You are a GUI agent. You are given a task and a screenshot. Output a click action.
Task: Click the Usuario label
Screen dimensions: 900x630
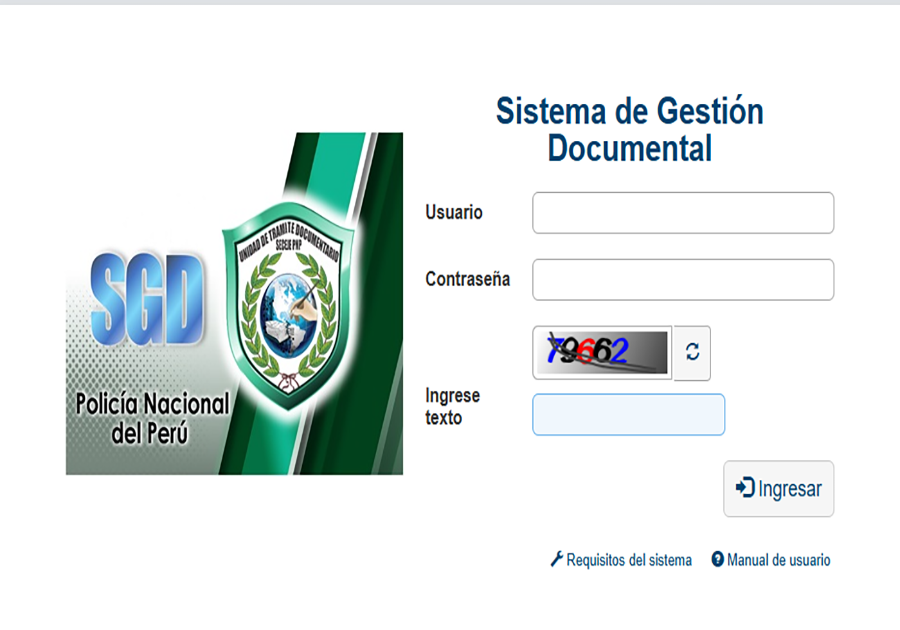(x=453, y=212)
